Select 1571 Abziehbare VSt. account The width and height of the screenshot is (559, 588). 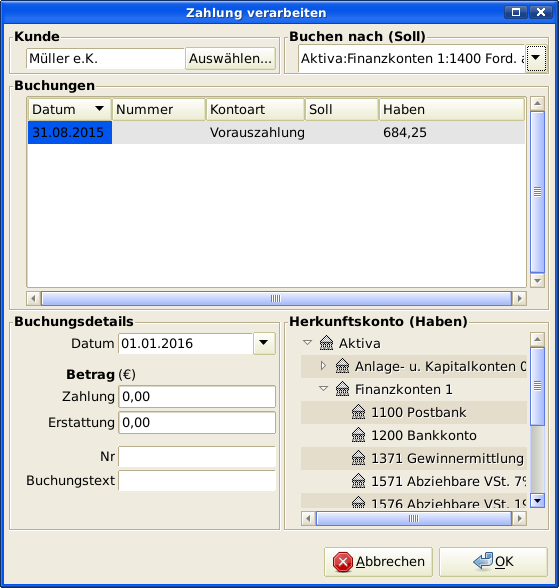click(x=414, y=481)
